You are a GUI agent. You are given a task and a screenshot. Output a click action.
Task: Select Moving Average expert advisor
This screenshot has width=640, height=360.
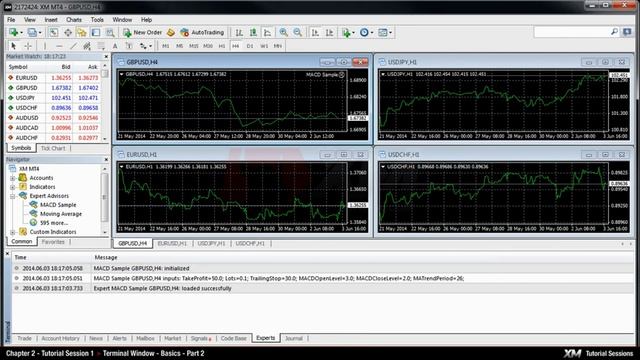point(61,214)
